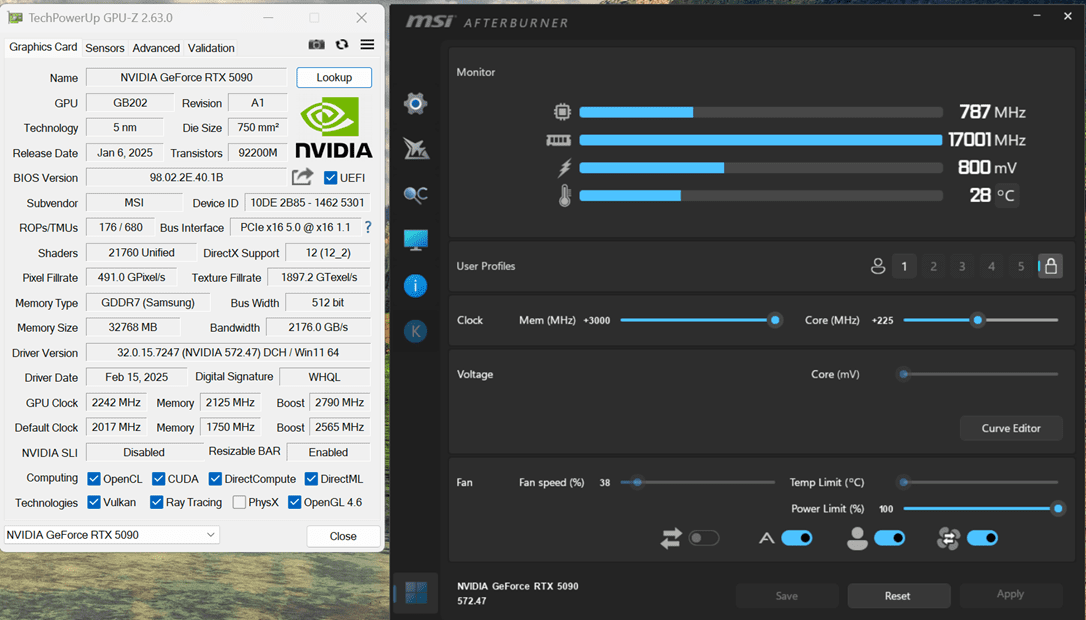Image resolution: width=1086 pixels, height=620 pixels.
Task: Click the user profile person icon
Action: tap(878, 266)
